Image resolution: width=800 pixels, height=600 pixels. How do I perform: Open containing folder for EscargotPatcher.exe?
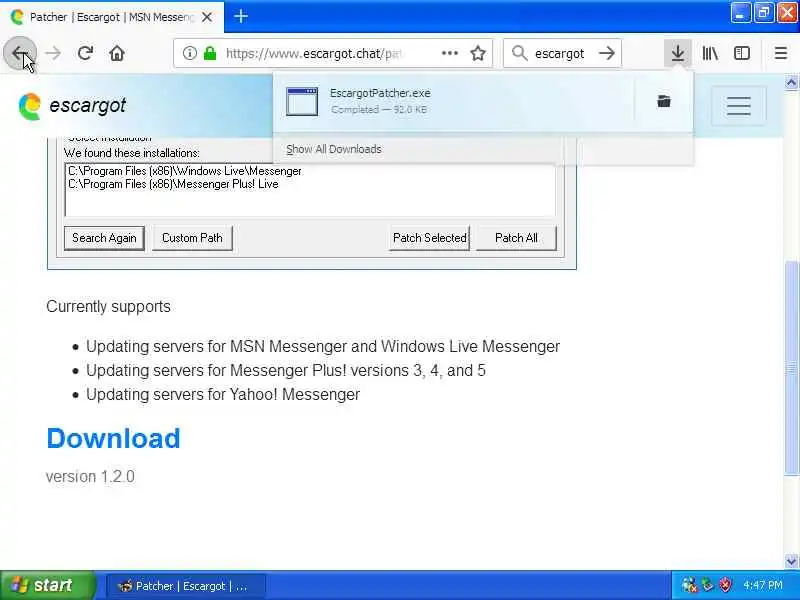[x=664, y=101]
